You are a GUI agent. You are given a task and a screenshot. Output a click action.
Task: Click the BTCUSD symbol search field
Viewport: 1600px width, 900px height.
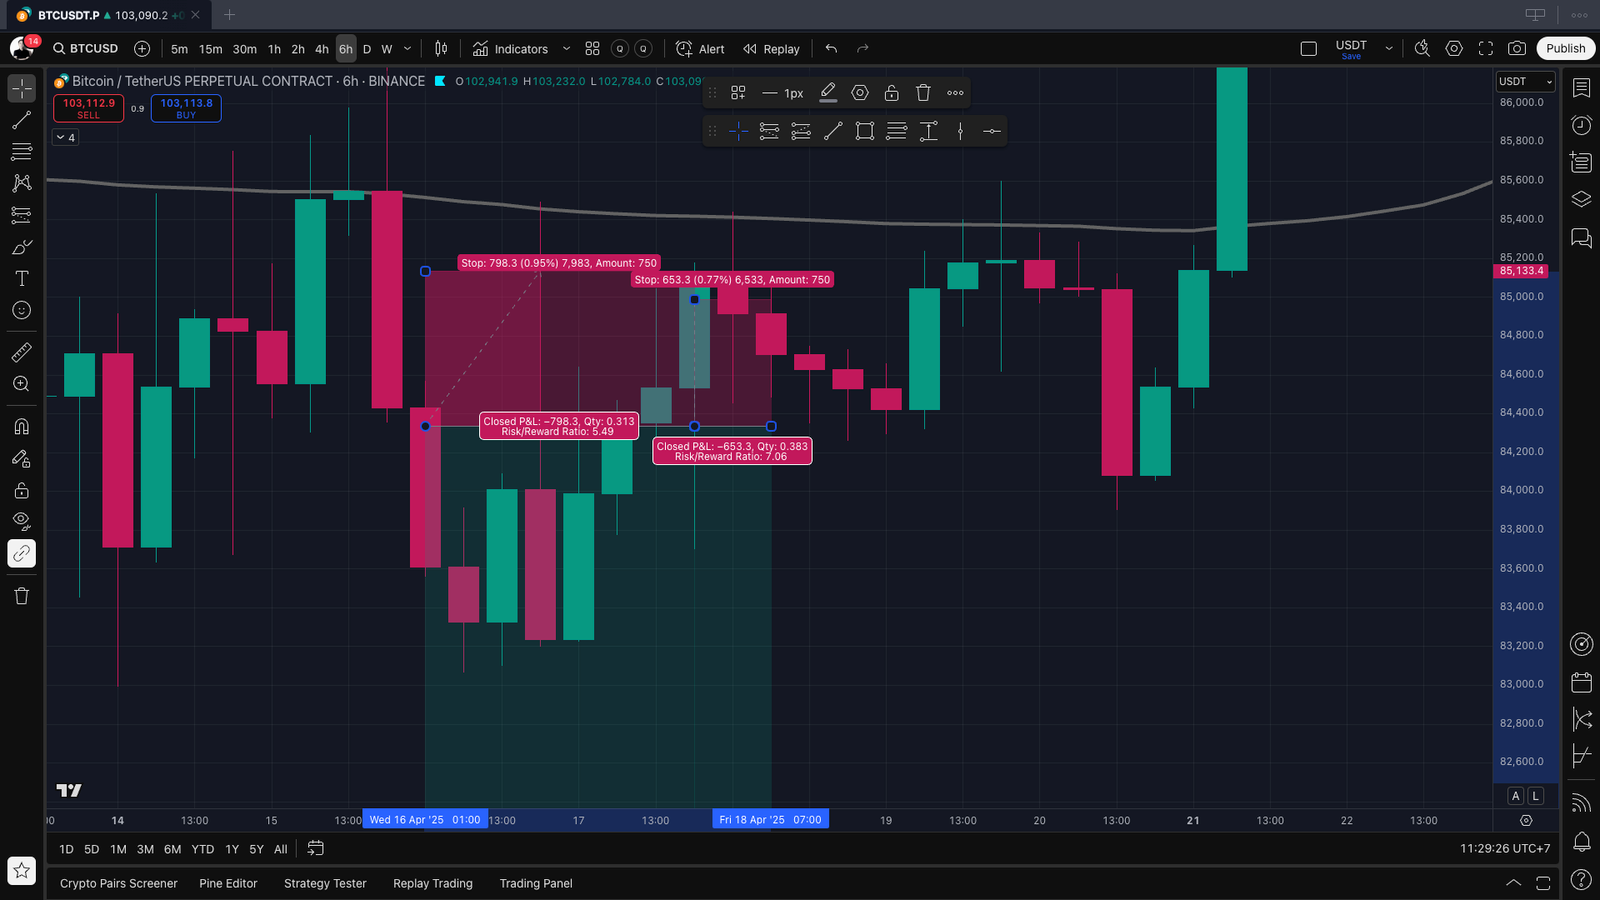tap(87, 49)
